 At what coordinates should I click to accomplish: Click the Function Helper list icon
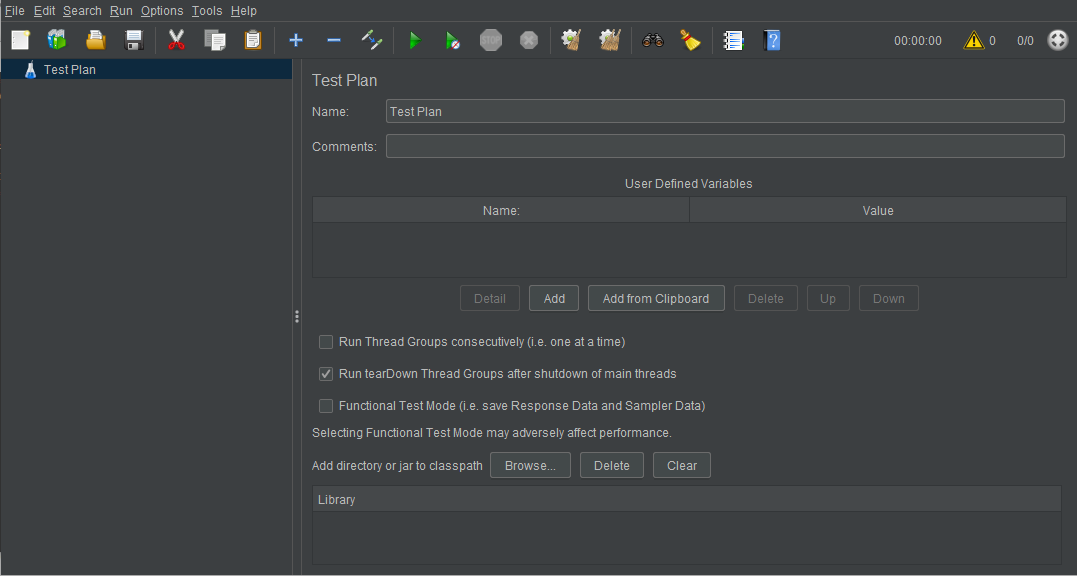[x=734, y=41]
